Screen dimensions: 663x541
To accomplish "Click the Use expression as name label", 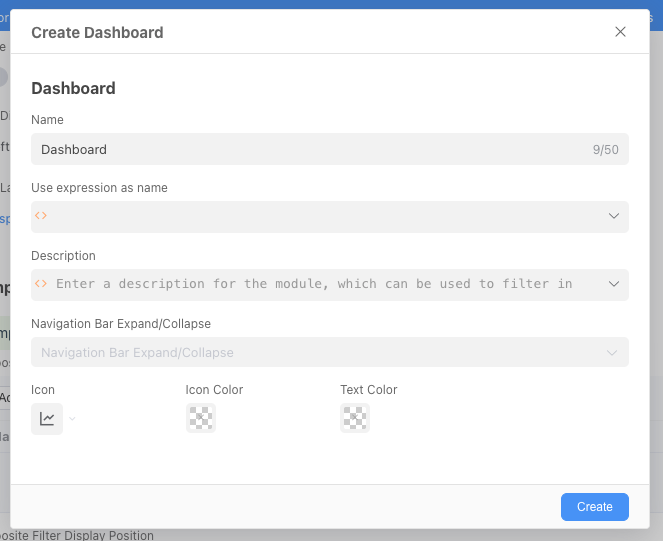I will [x=99, y=188].
